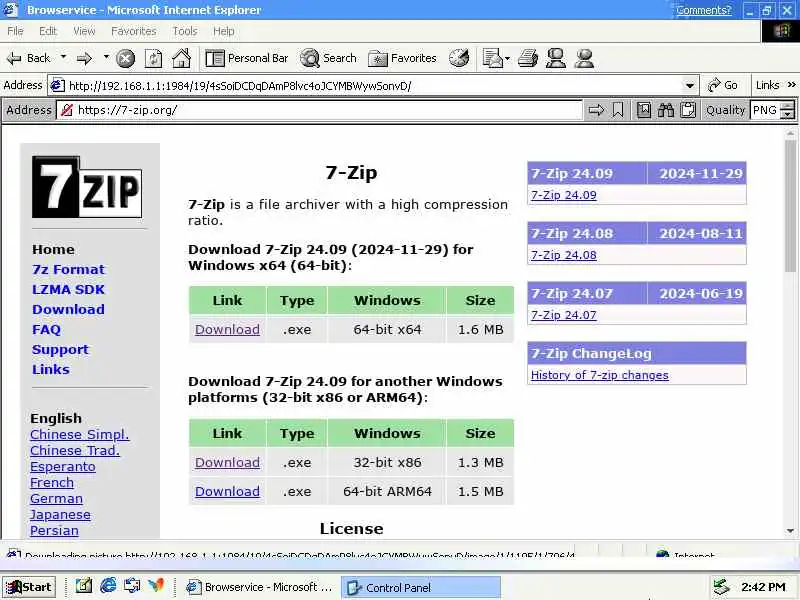Expand the Links toolbar chevron
Viewport: 800px width, 600px height.
tap(792, 85)
